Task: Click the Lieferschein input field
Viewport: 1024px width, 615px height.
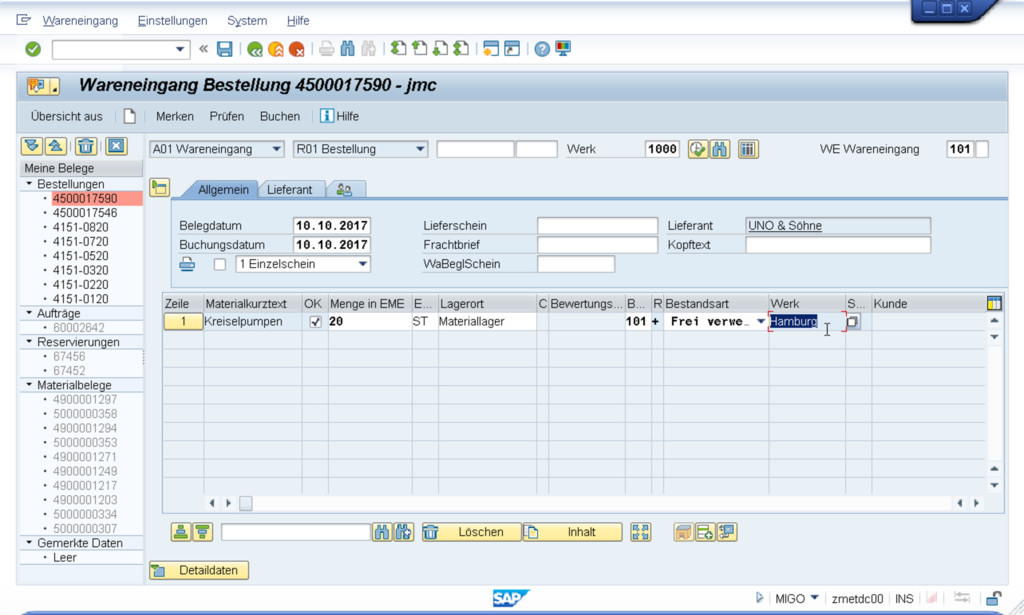Action: point(597,226)
